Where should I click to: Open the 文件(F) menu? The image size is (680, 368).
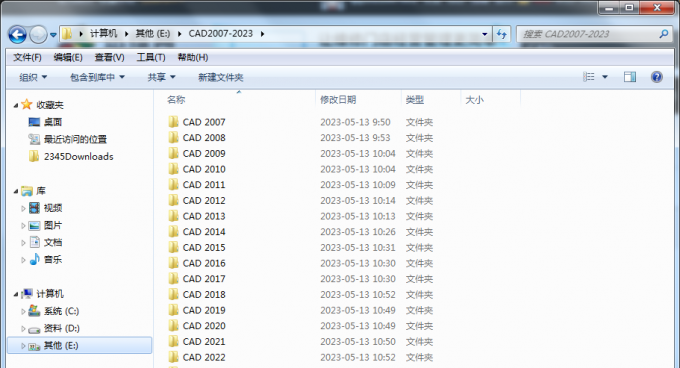pos(27,57)
